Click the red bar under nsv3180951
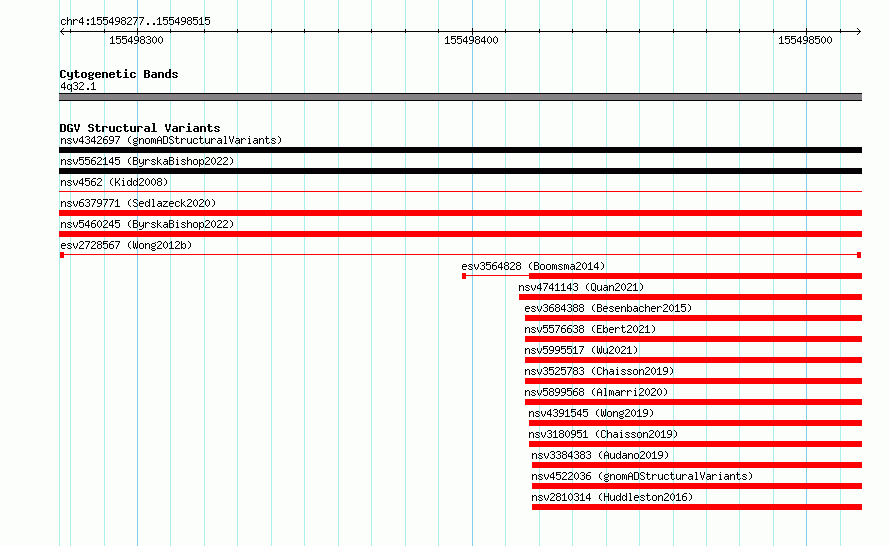890x546 pixels. coord(695,444)
